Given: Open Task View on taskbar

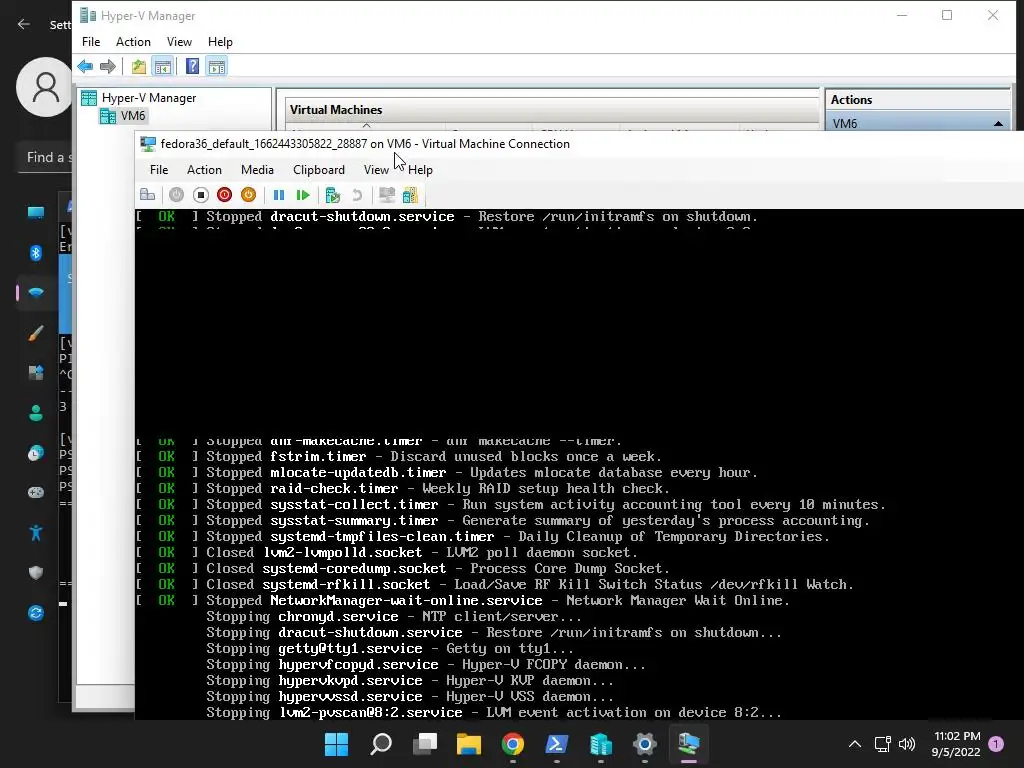Looking at the screenshot, I should coord(424,744).
